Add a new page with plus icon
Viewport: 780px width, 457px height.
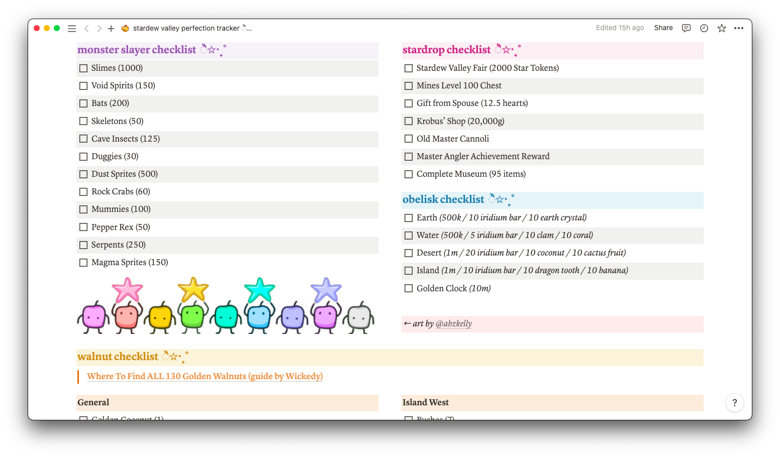pos(111,28)
